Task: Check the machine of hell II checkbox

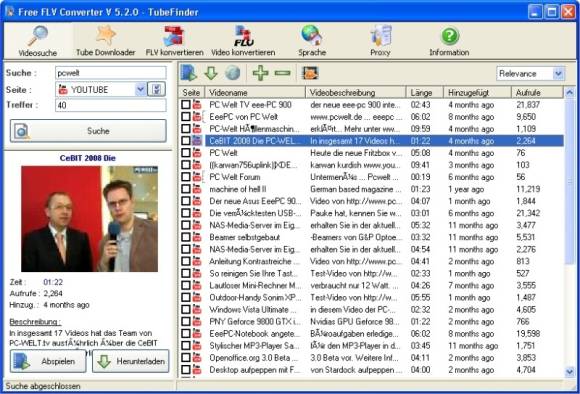Action: tap(186, 189)
